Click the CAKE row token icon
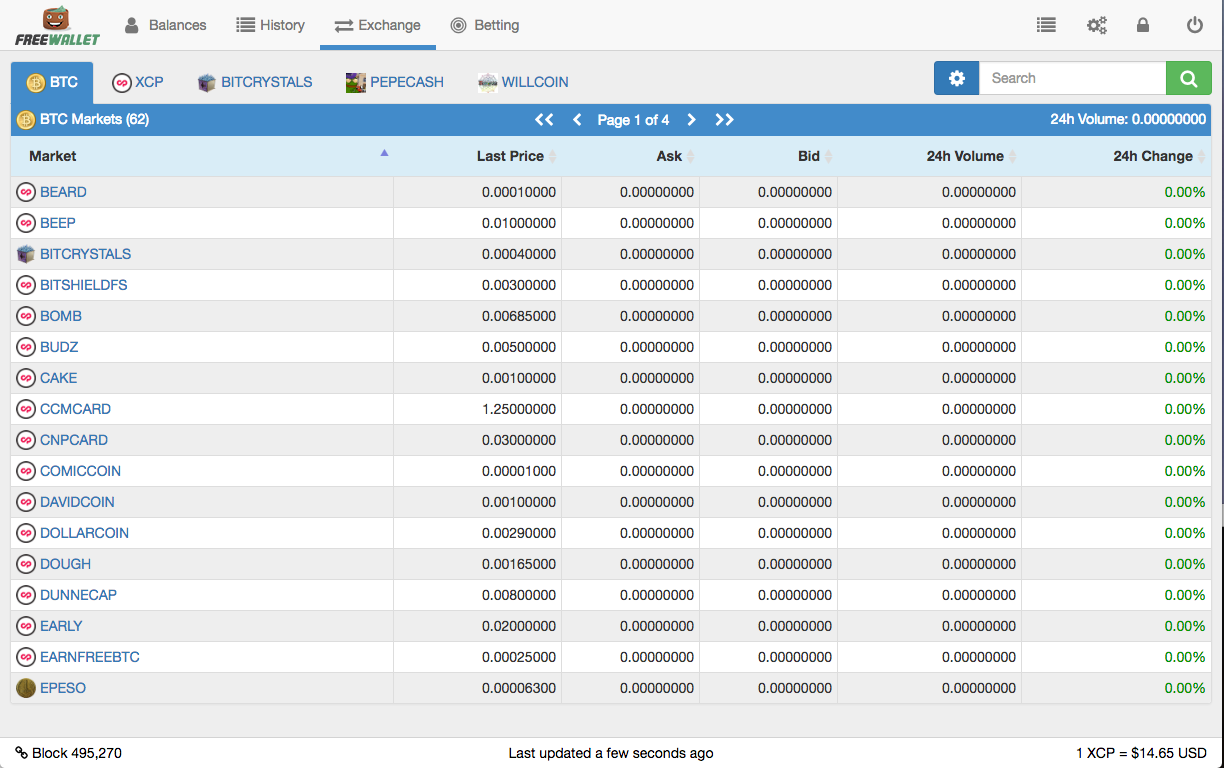1224x768 pixels. [26, 378]
